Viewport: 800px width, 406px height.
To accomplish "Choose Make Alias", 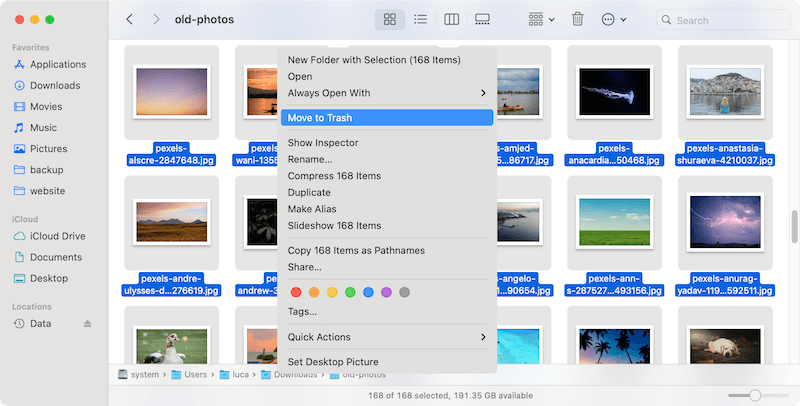I will tap(387, 209).
